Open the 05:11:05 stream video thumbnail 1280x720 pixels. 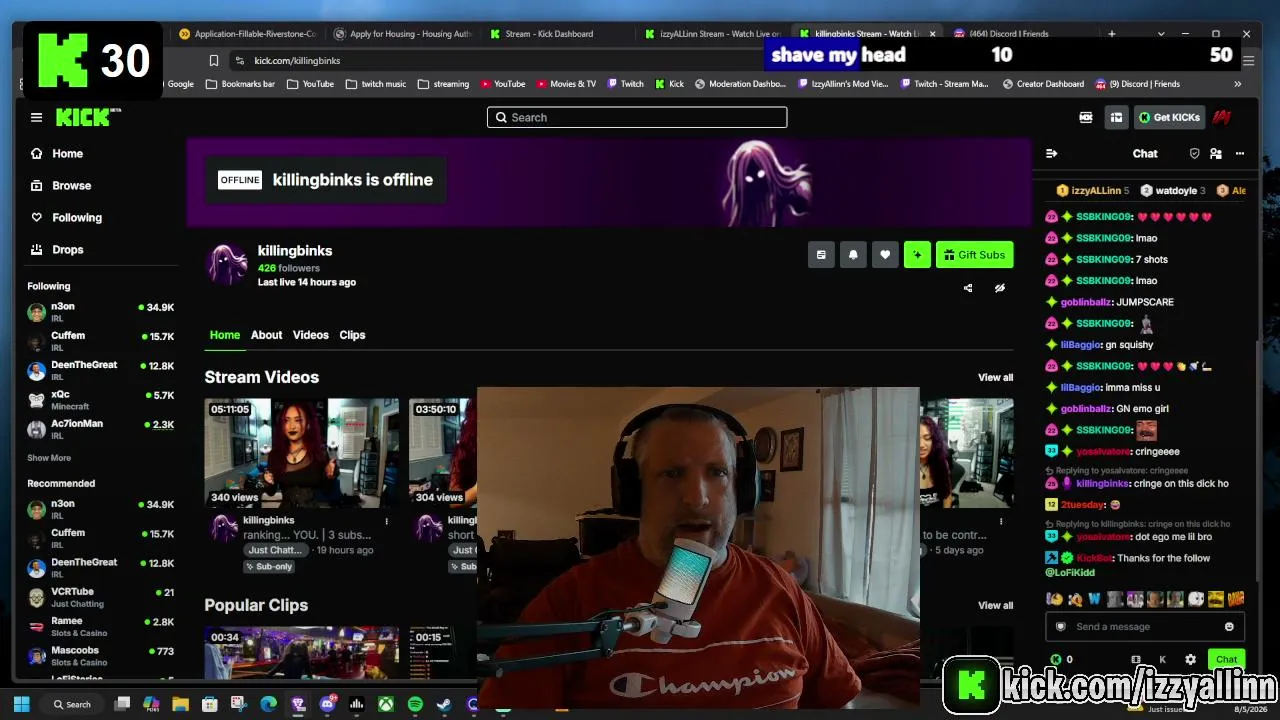pos(302,453)
